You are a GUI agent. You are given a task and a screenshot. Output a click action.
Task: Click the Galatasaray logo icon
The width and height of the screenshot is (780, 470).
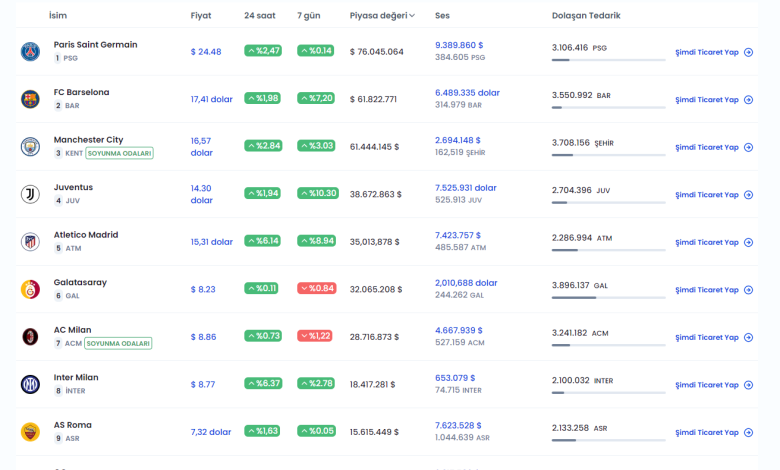30,289
